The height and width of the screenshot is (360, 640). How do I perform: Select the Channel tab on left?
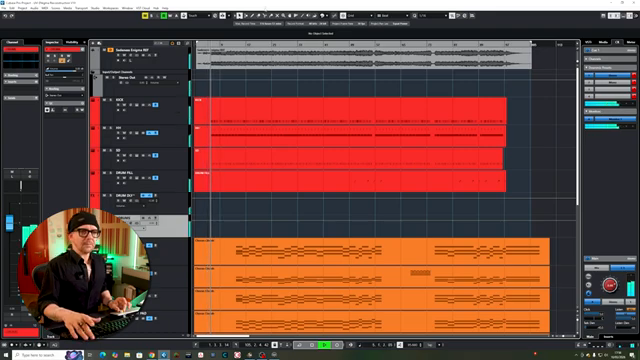pos(12,42)
